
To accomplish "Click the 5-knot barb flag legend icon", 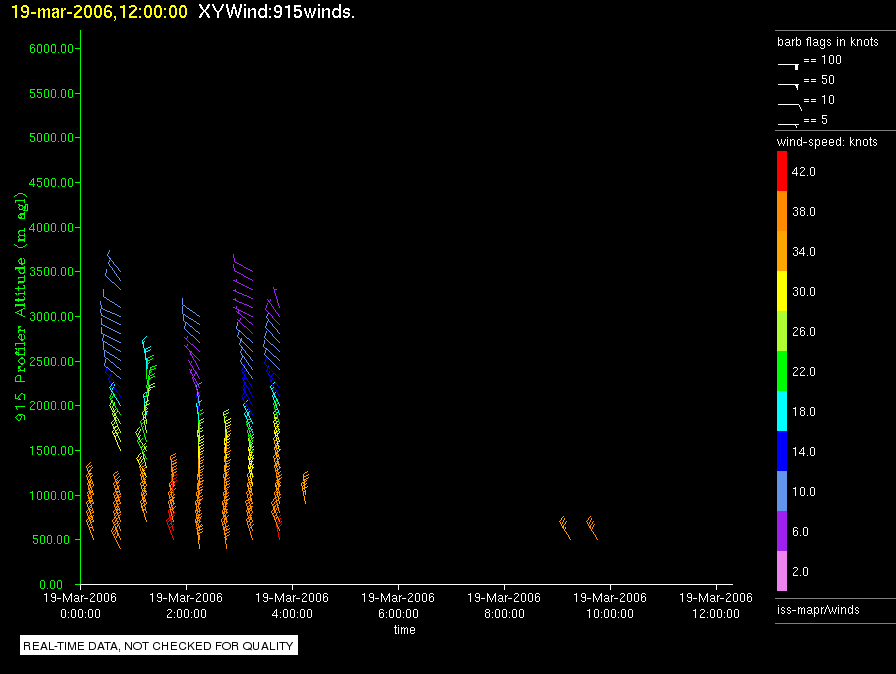I will point(789,123).
